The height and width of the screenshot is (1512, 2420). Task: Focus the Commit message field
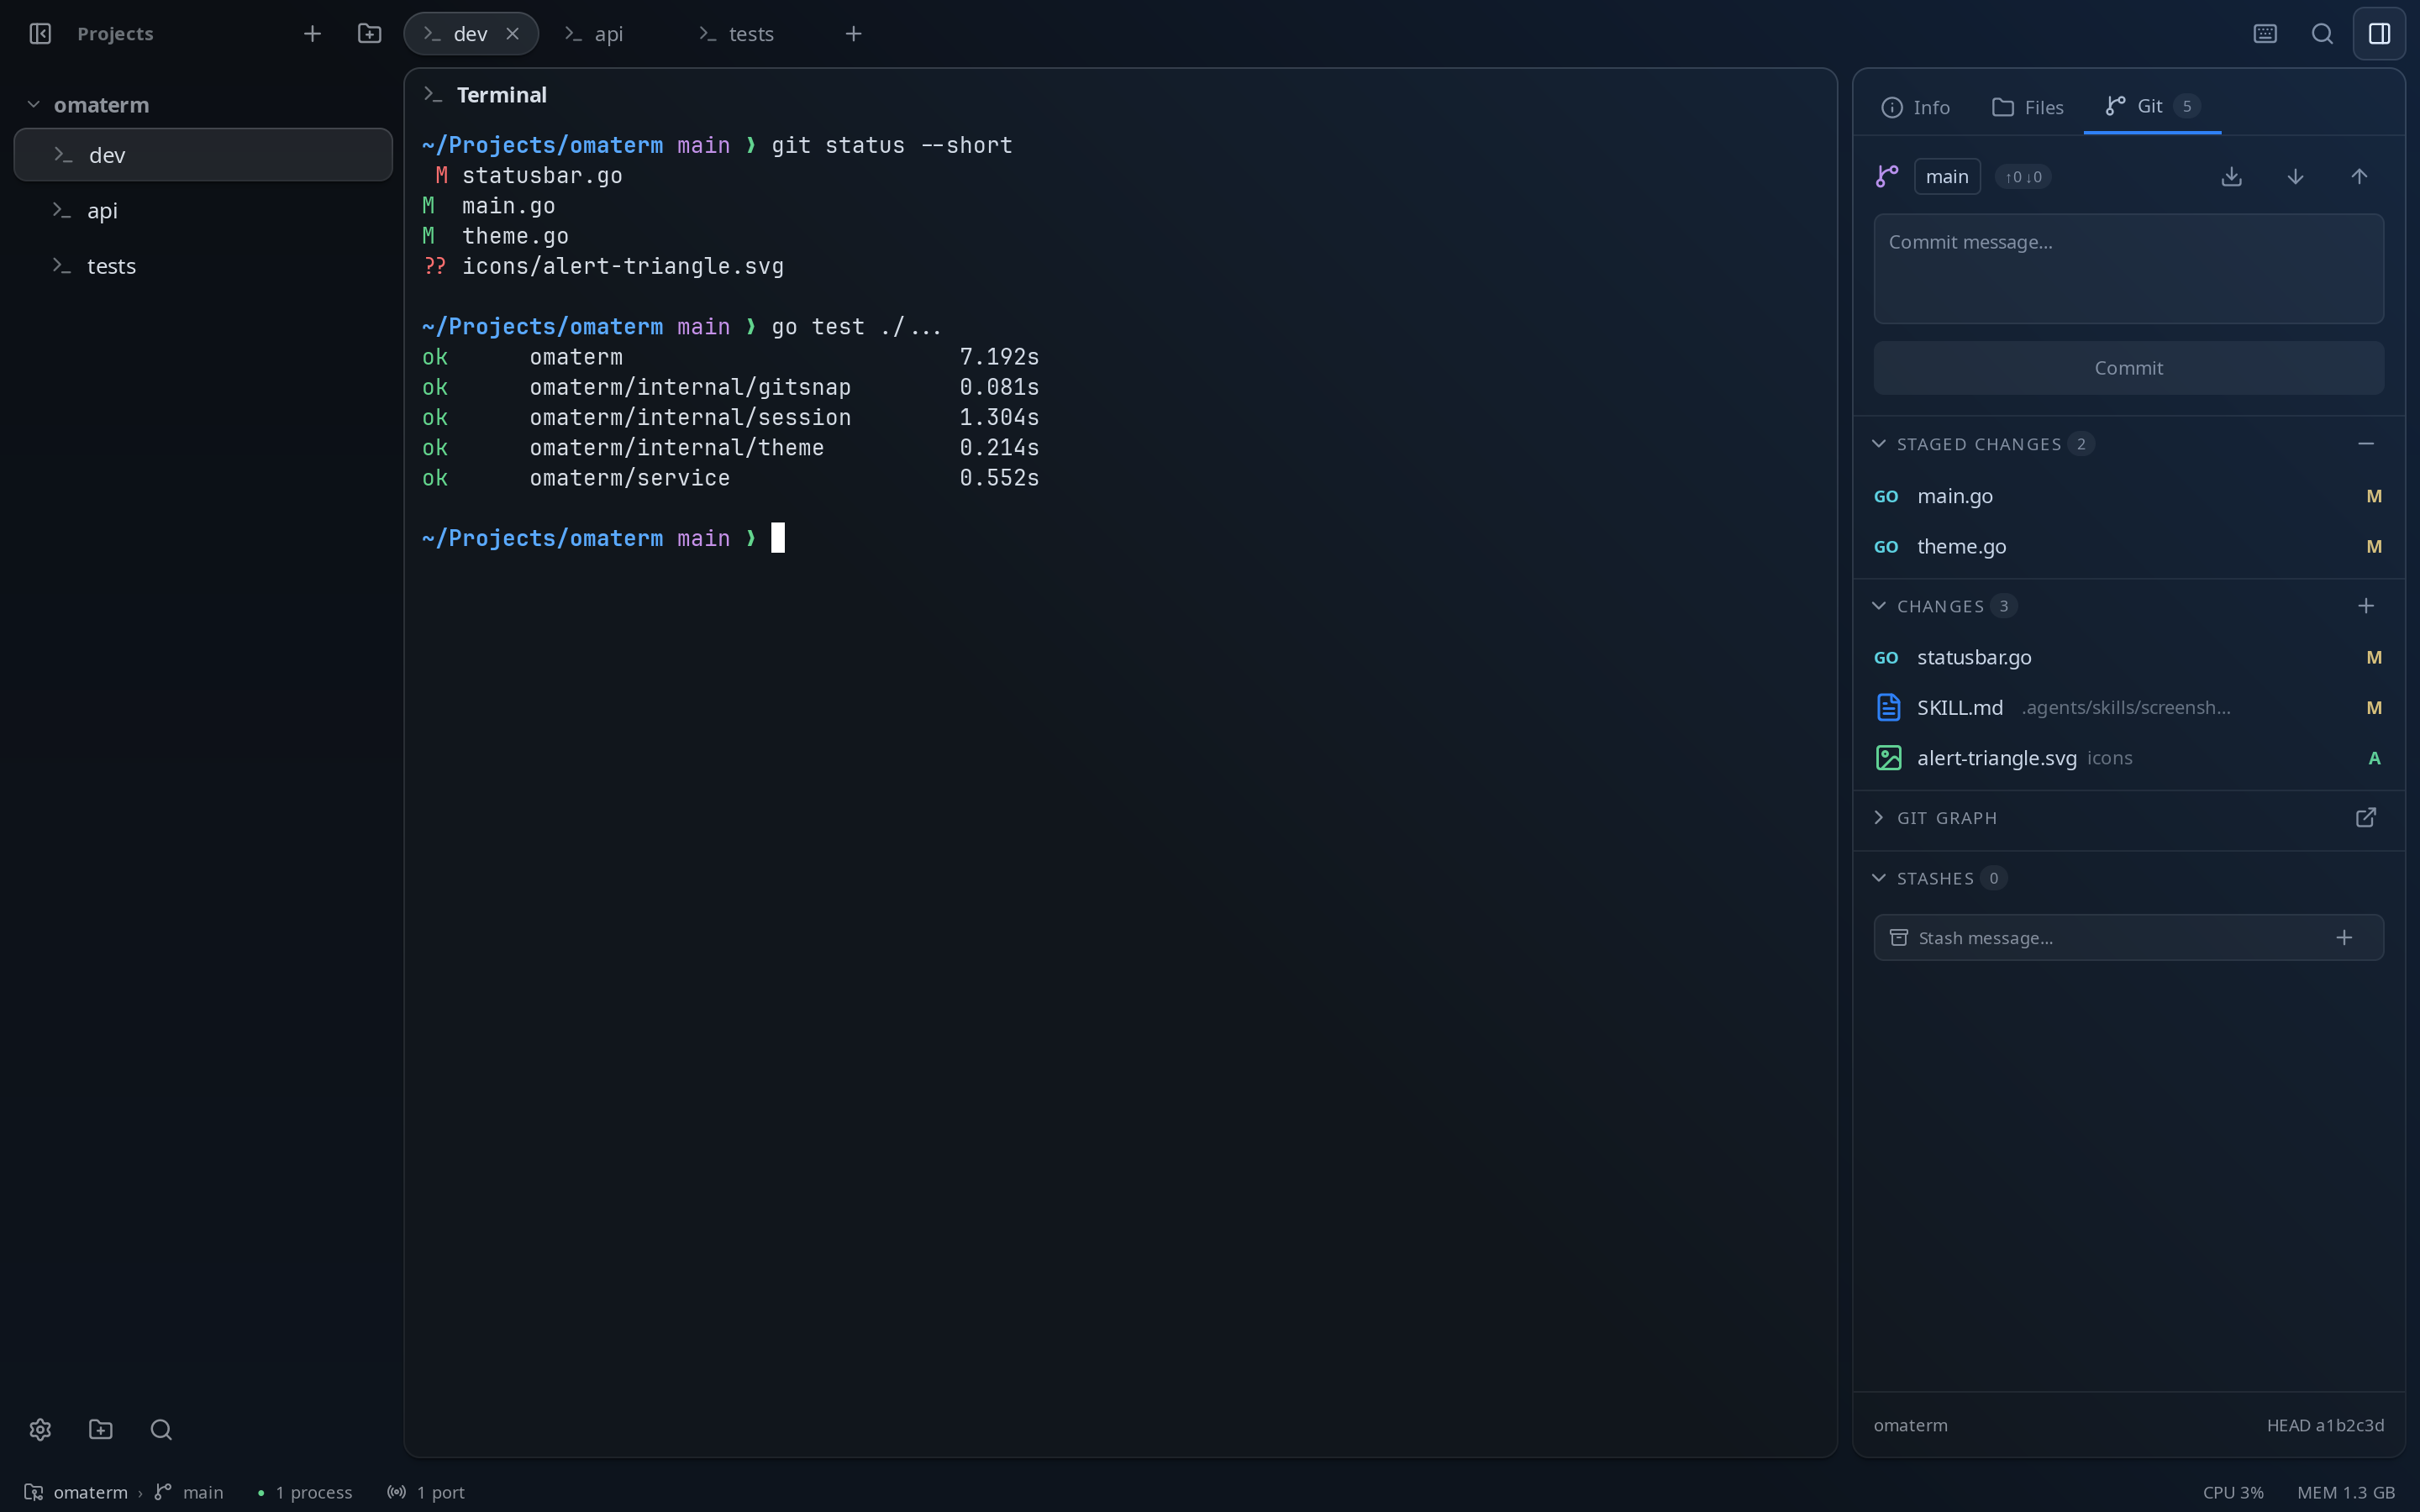pos(2128,268)
